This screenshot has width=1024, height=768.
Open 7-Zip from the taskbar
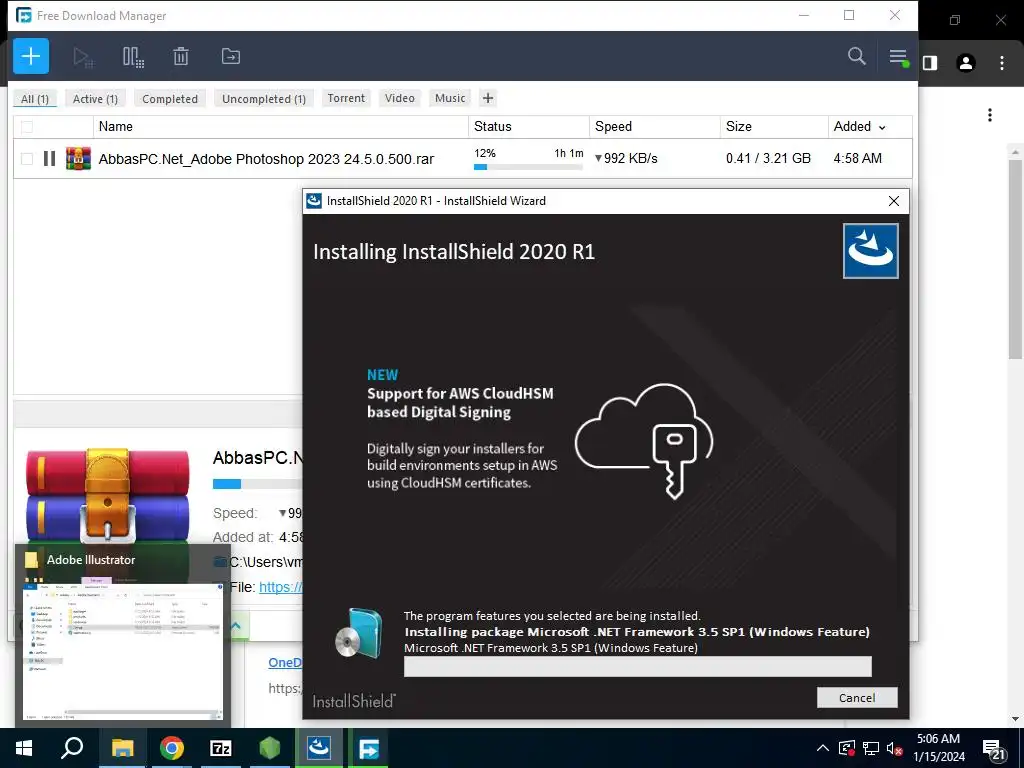[x=221, y=748]
